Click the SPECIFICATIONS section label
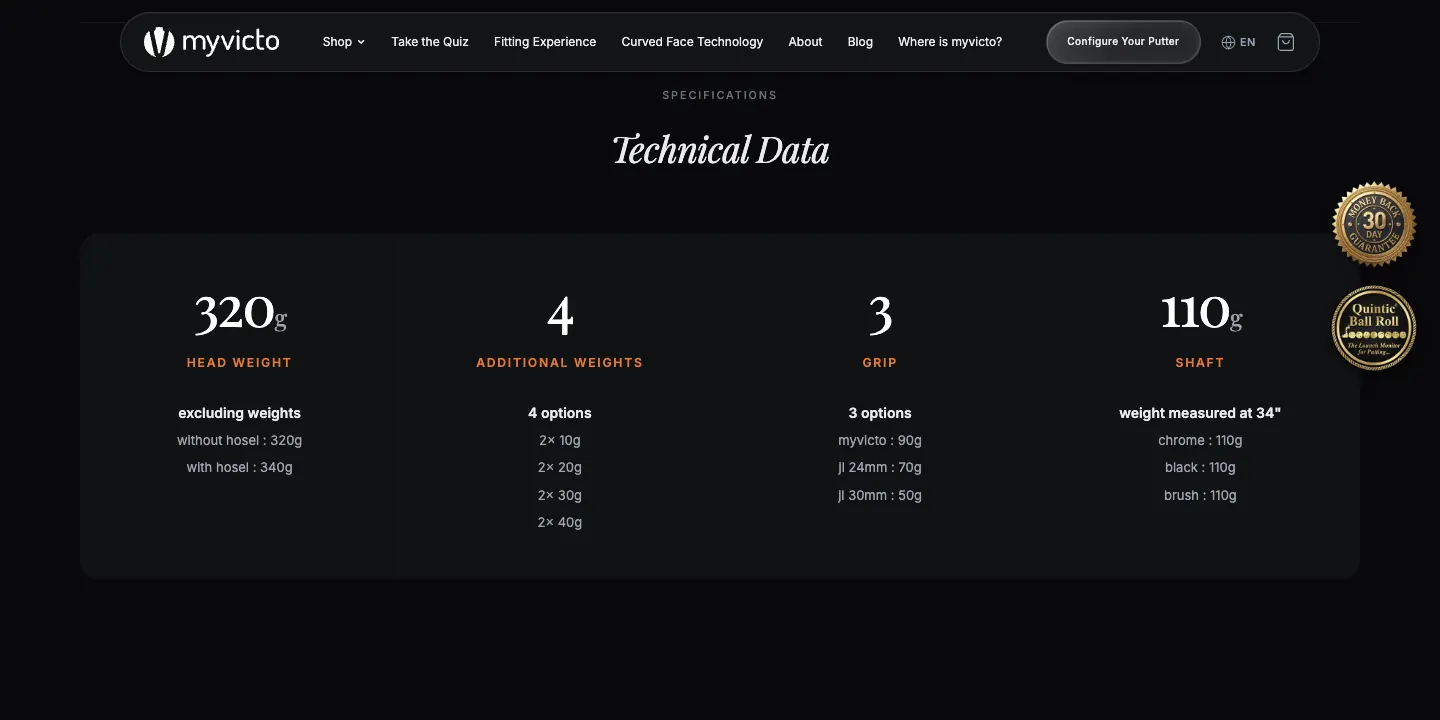 [x=720, y=95]
